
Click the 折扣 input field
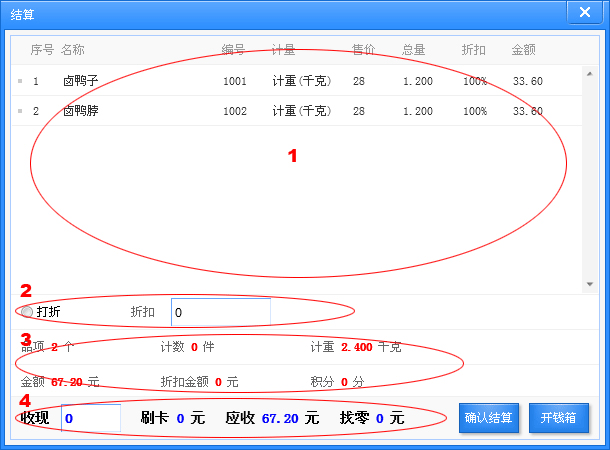click(221, 312)
